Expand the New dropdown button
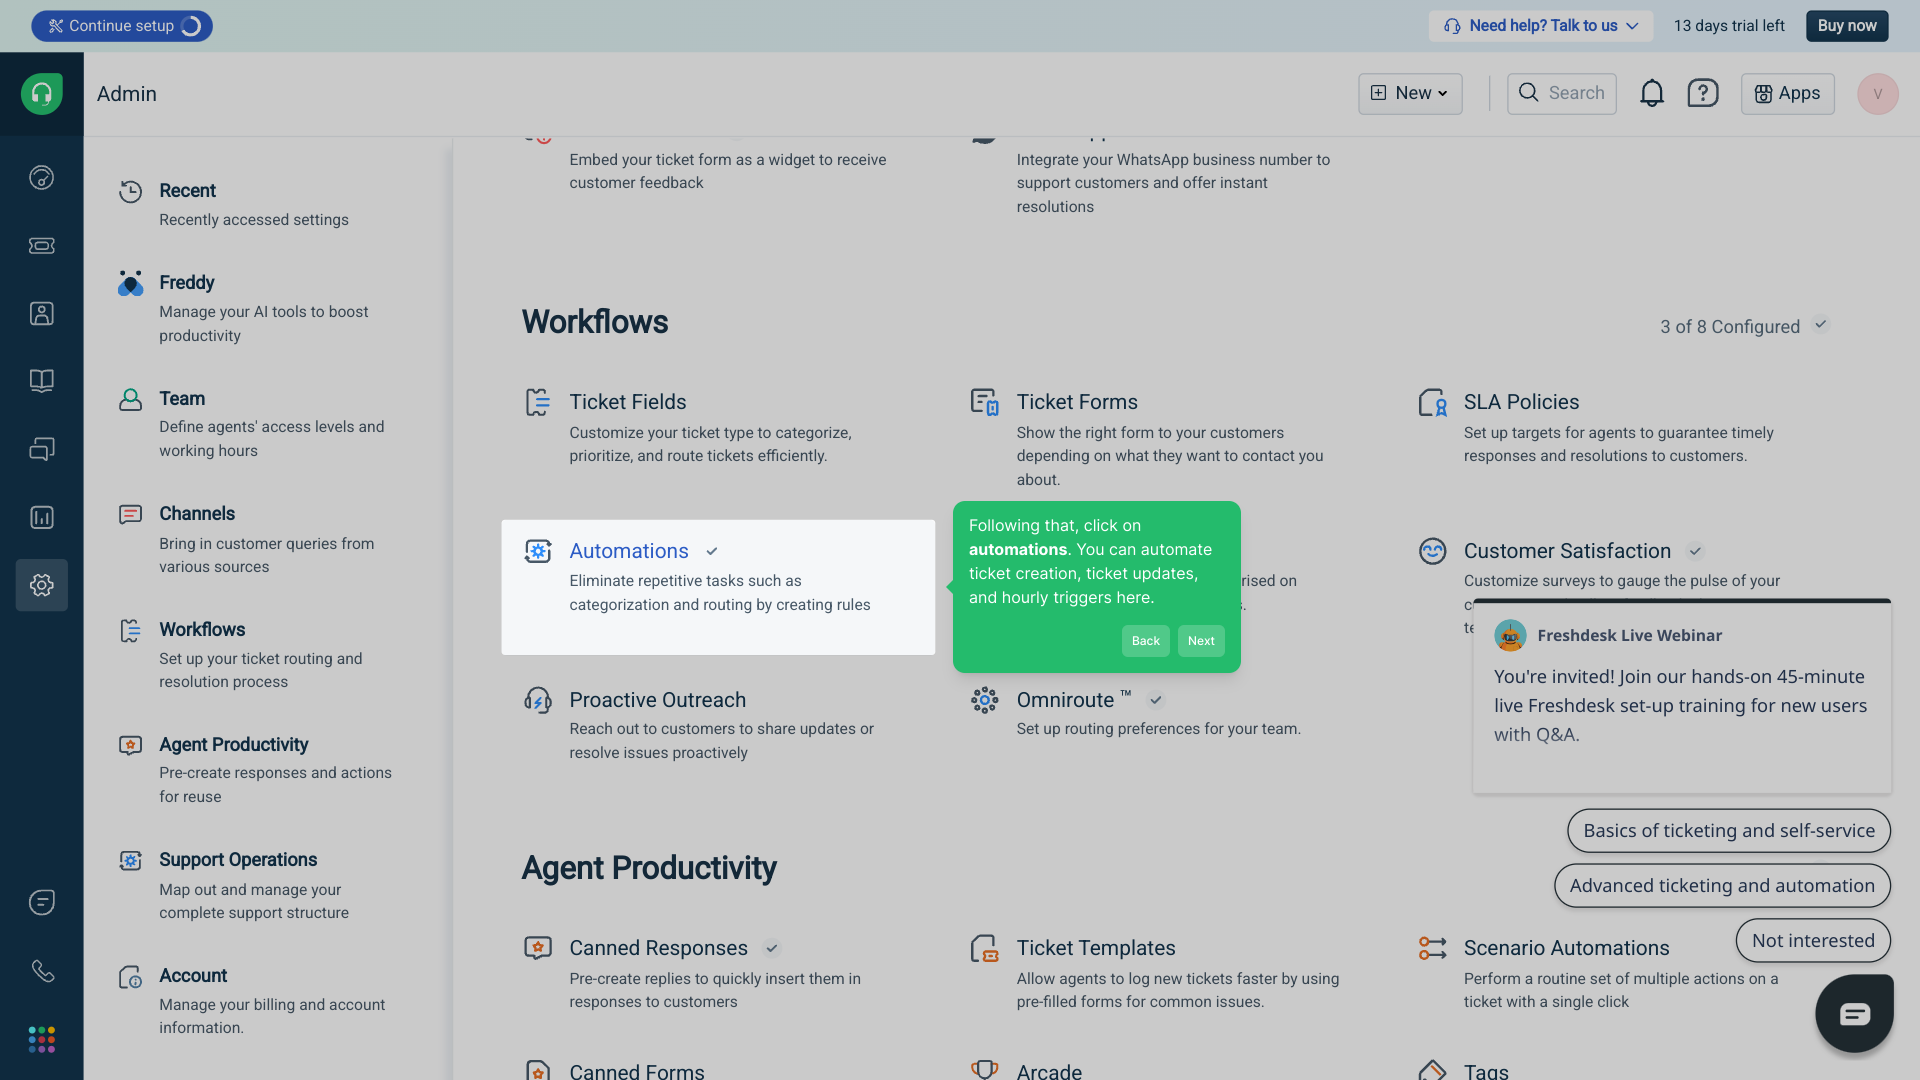Screen dimensions: 1920x1080 pyautogui.click(x=1409, y=93)
